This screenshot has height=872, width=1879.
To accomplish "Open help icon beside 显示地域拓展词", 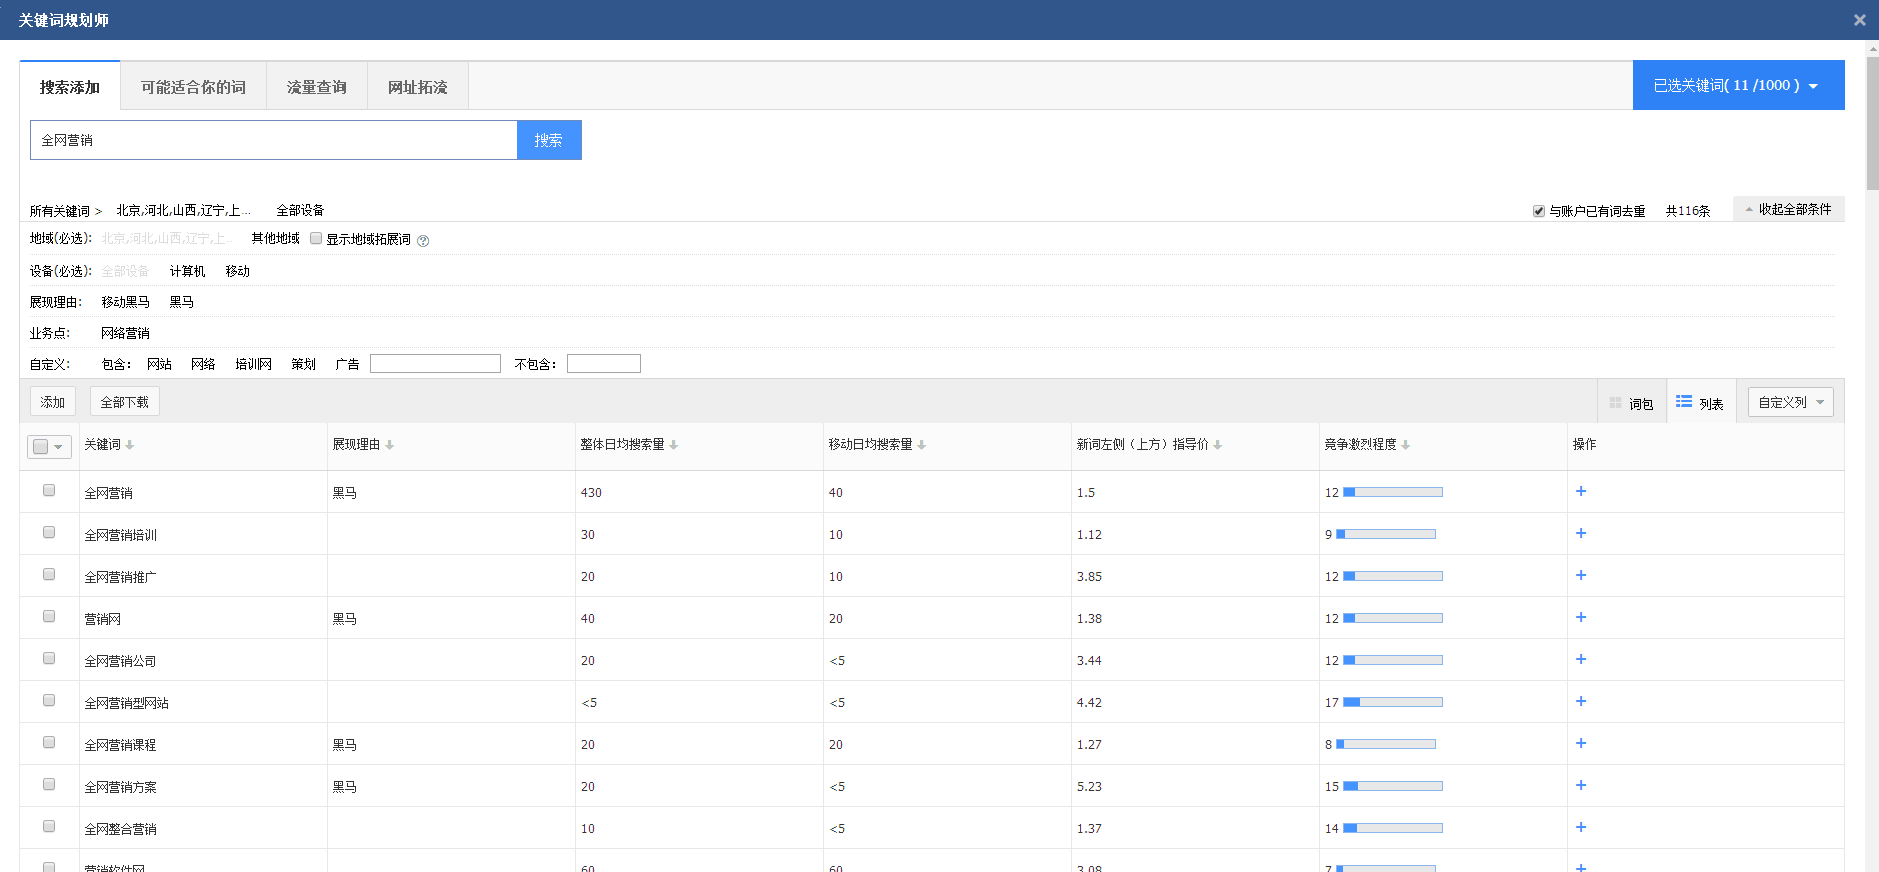I will (x=423, y=241).
